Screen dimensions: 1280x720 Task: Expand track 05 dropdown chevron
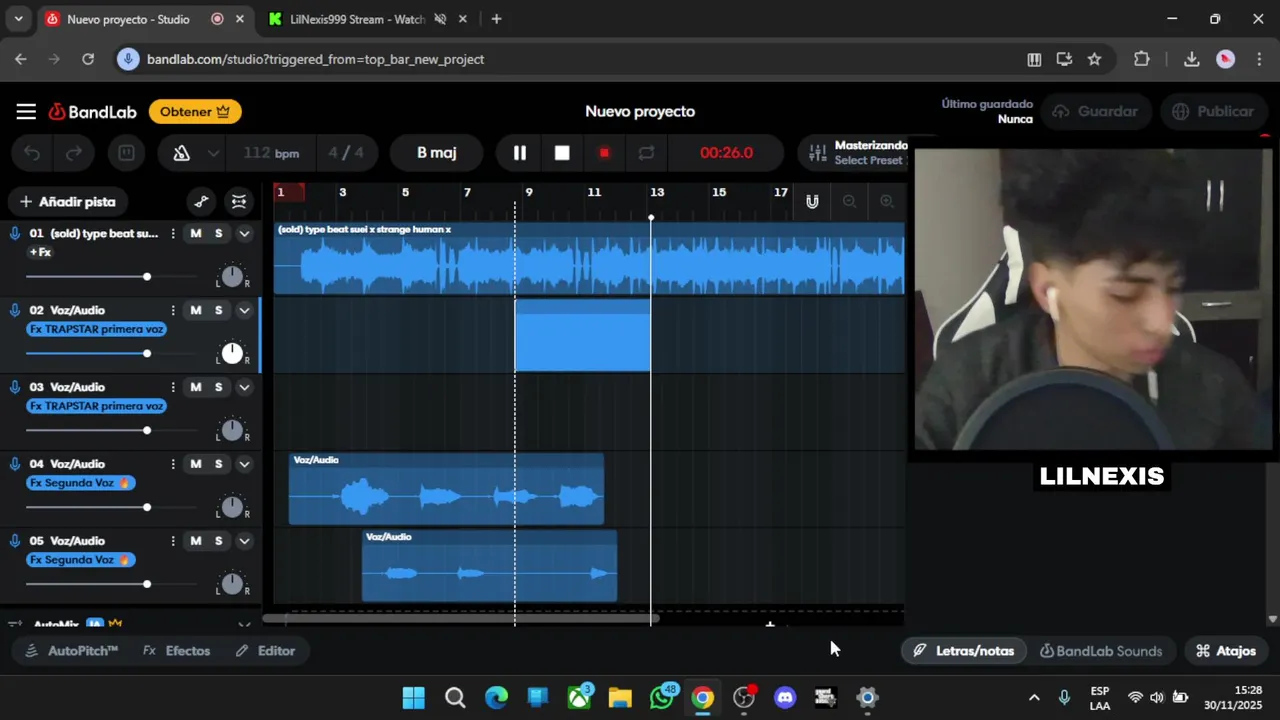point(244,542)
